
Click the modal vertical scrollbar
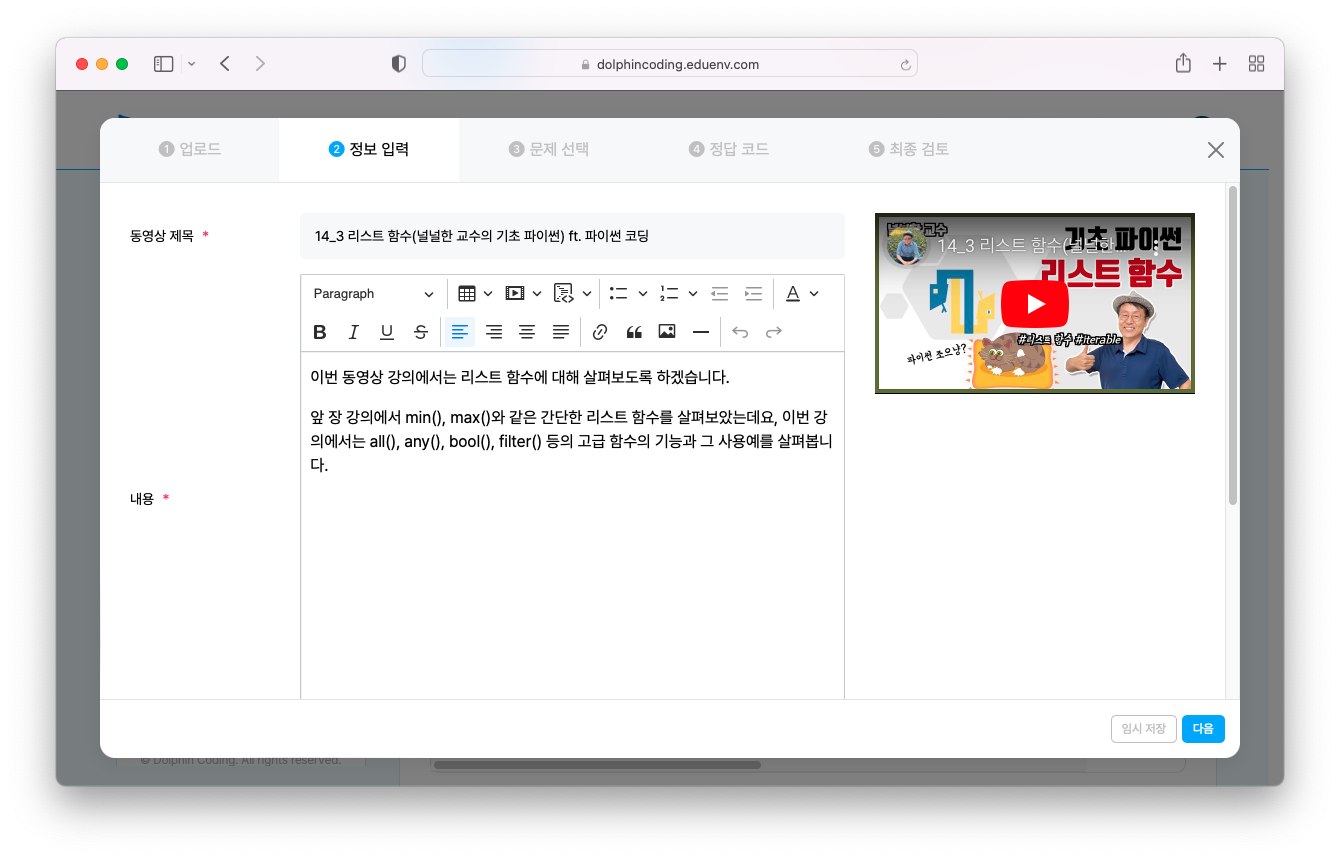pyautogui.click(x=1233, y=345)
